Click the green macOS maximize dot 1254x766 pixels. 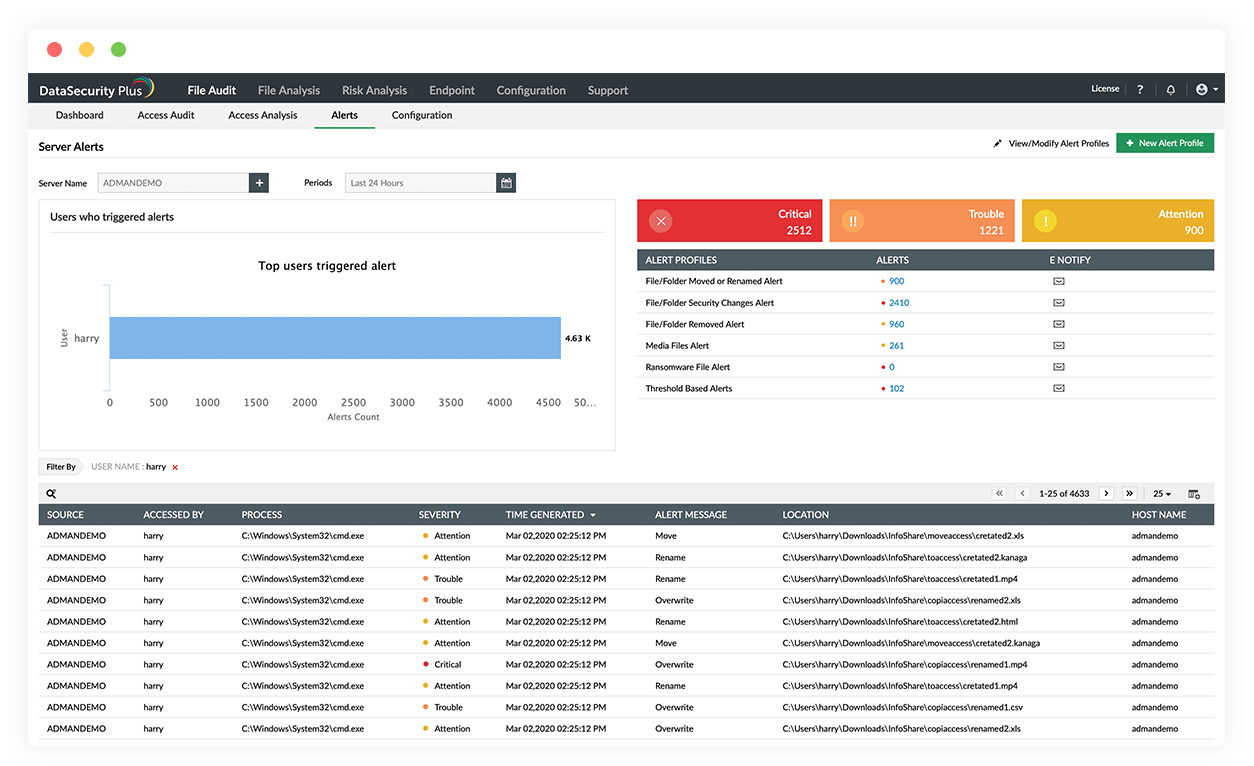(118, 49)
